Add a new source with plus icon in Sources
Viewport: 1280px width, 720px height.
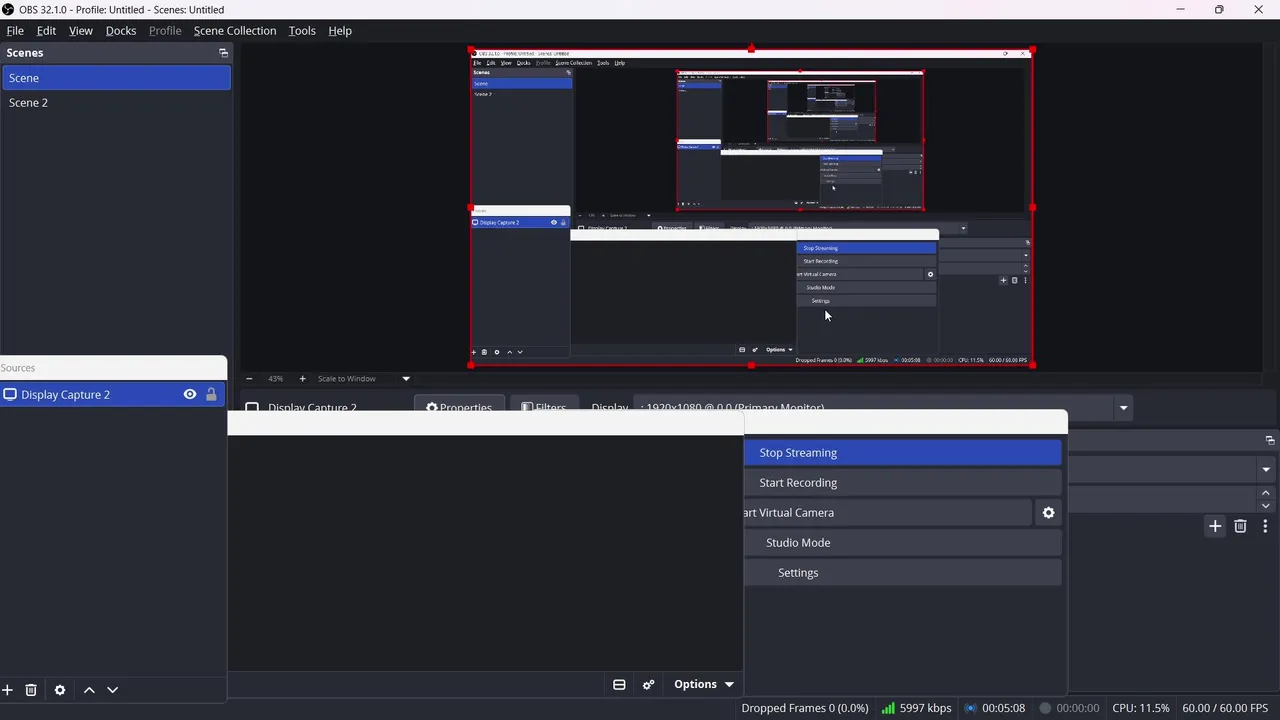(7, 690)
